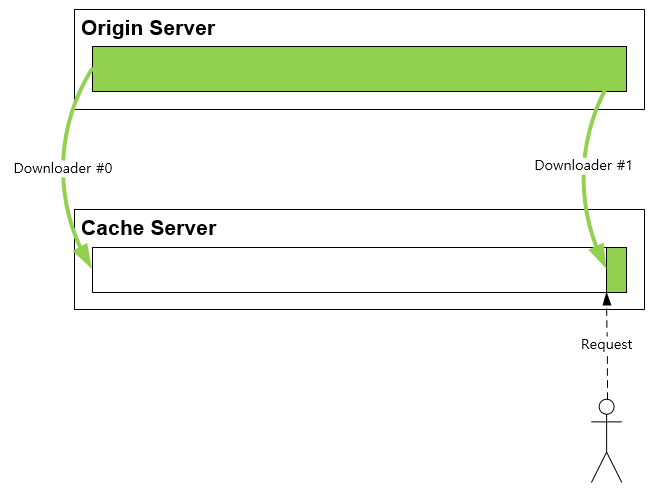
Task: Click the Downloader #0 label
Action: [63, 168]
